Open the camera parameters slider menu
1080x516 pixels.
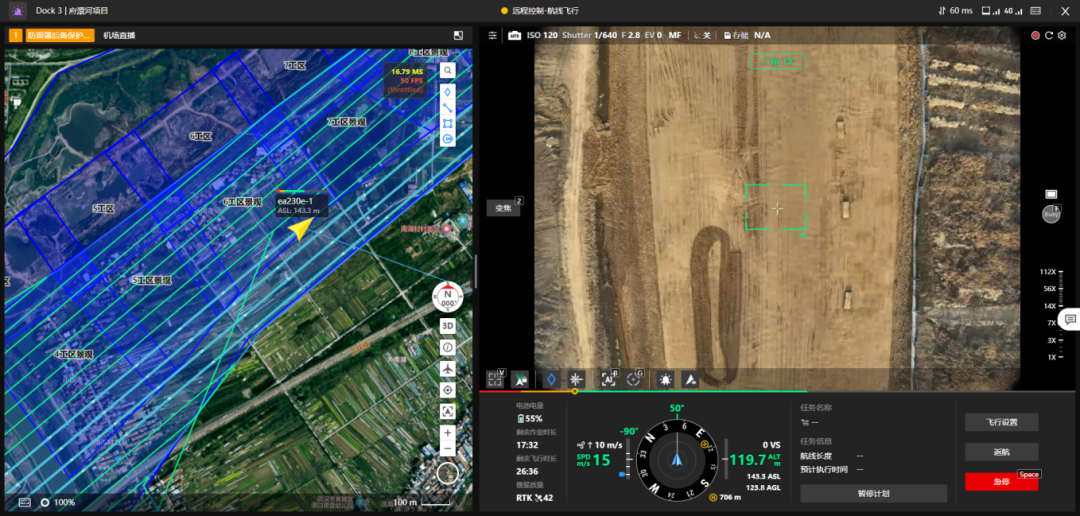(492, 35)
